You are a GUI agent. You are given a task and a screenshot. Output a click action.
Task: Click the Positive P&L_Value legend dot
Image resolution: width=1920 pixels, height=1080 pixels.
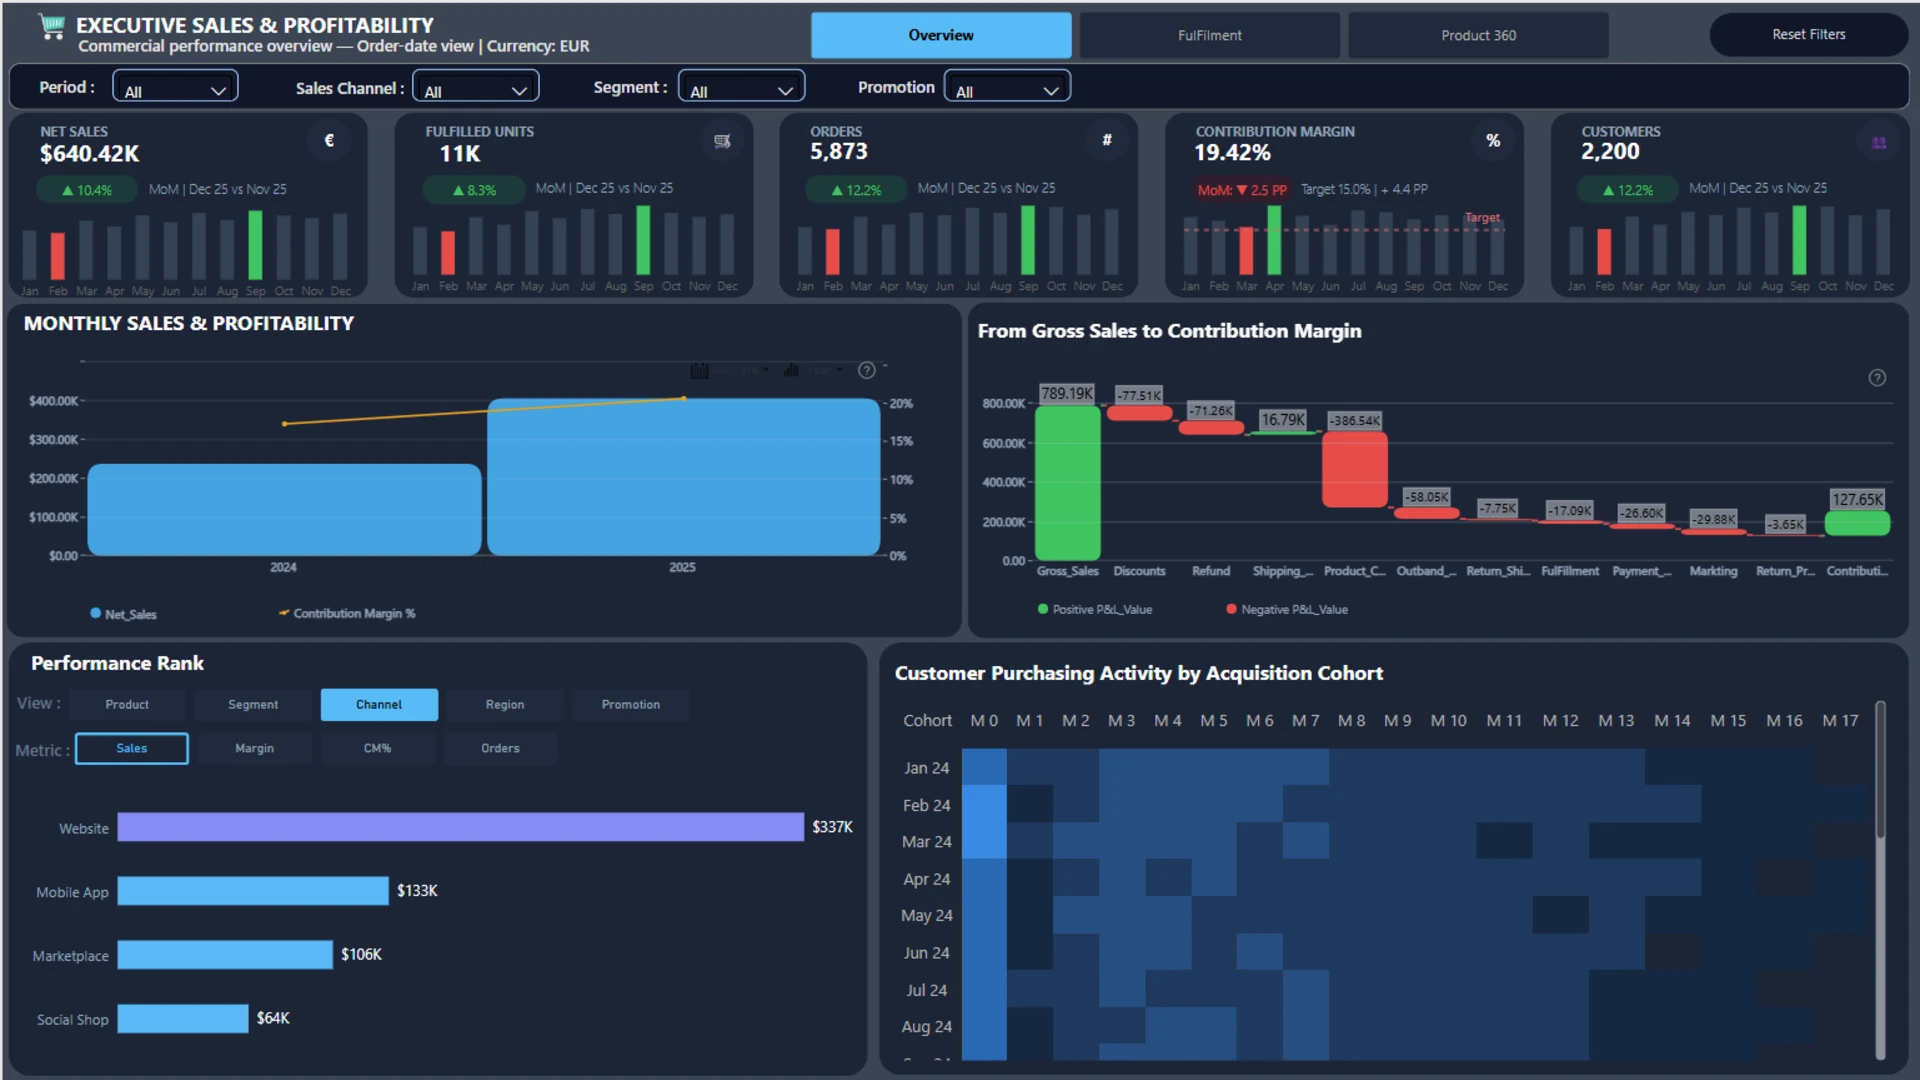1043,609
